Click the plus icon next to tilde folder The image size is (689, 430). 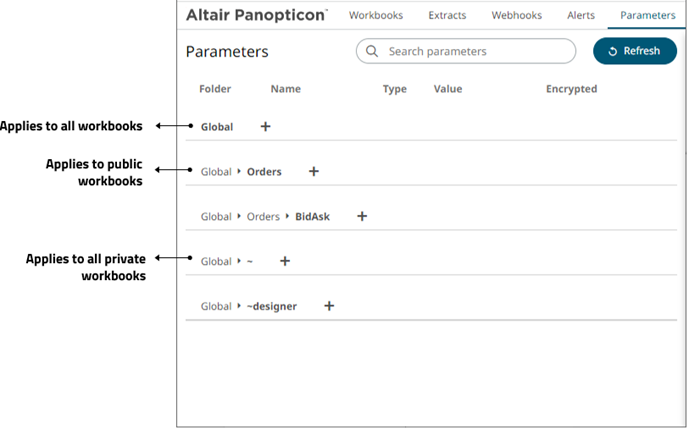[285, 261]
